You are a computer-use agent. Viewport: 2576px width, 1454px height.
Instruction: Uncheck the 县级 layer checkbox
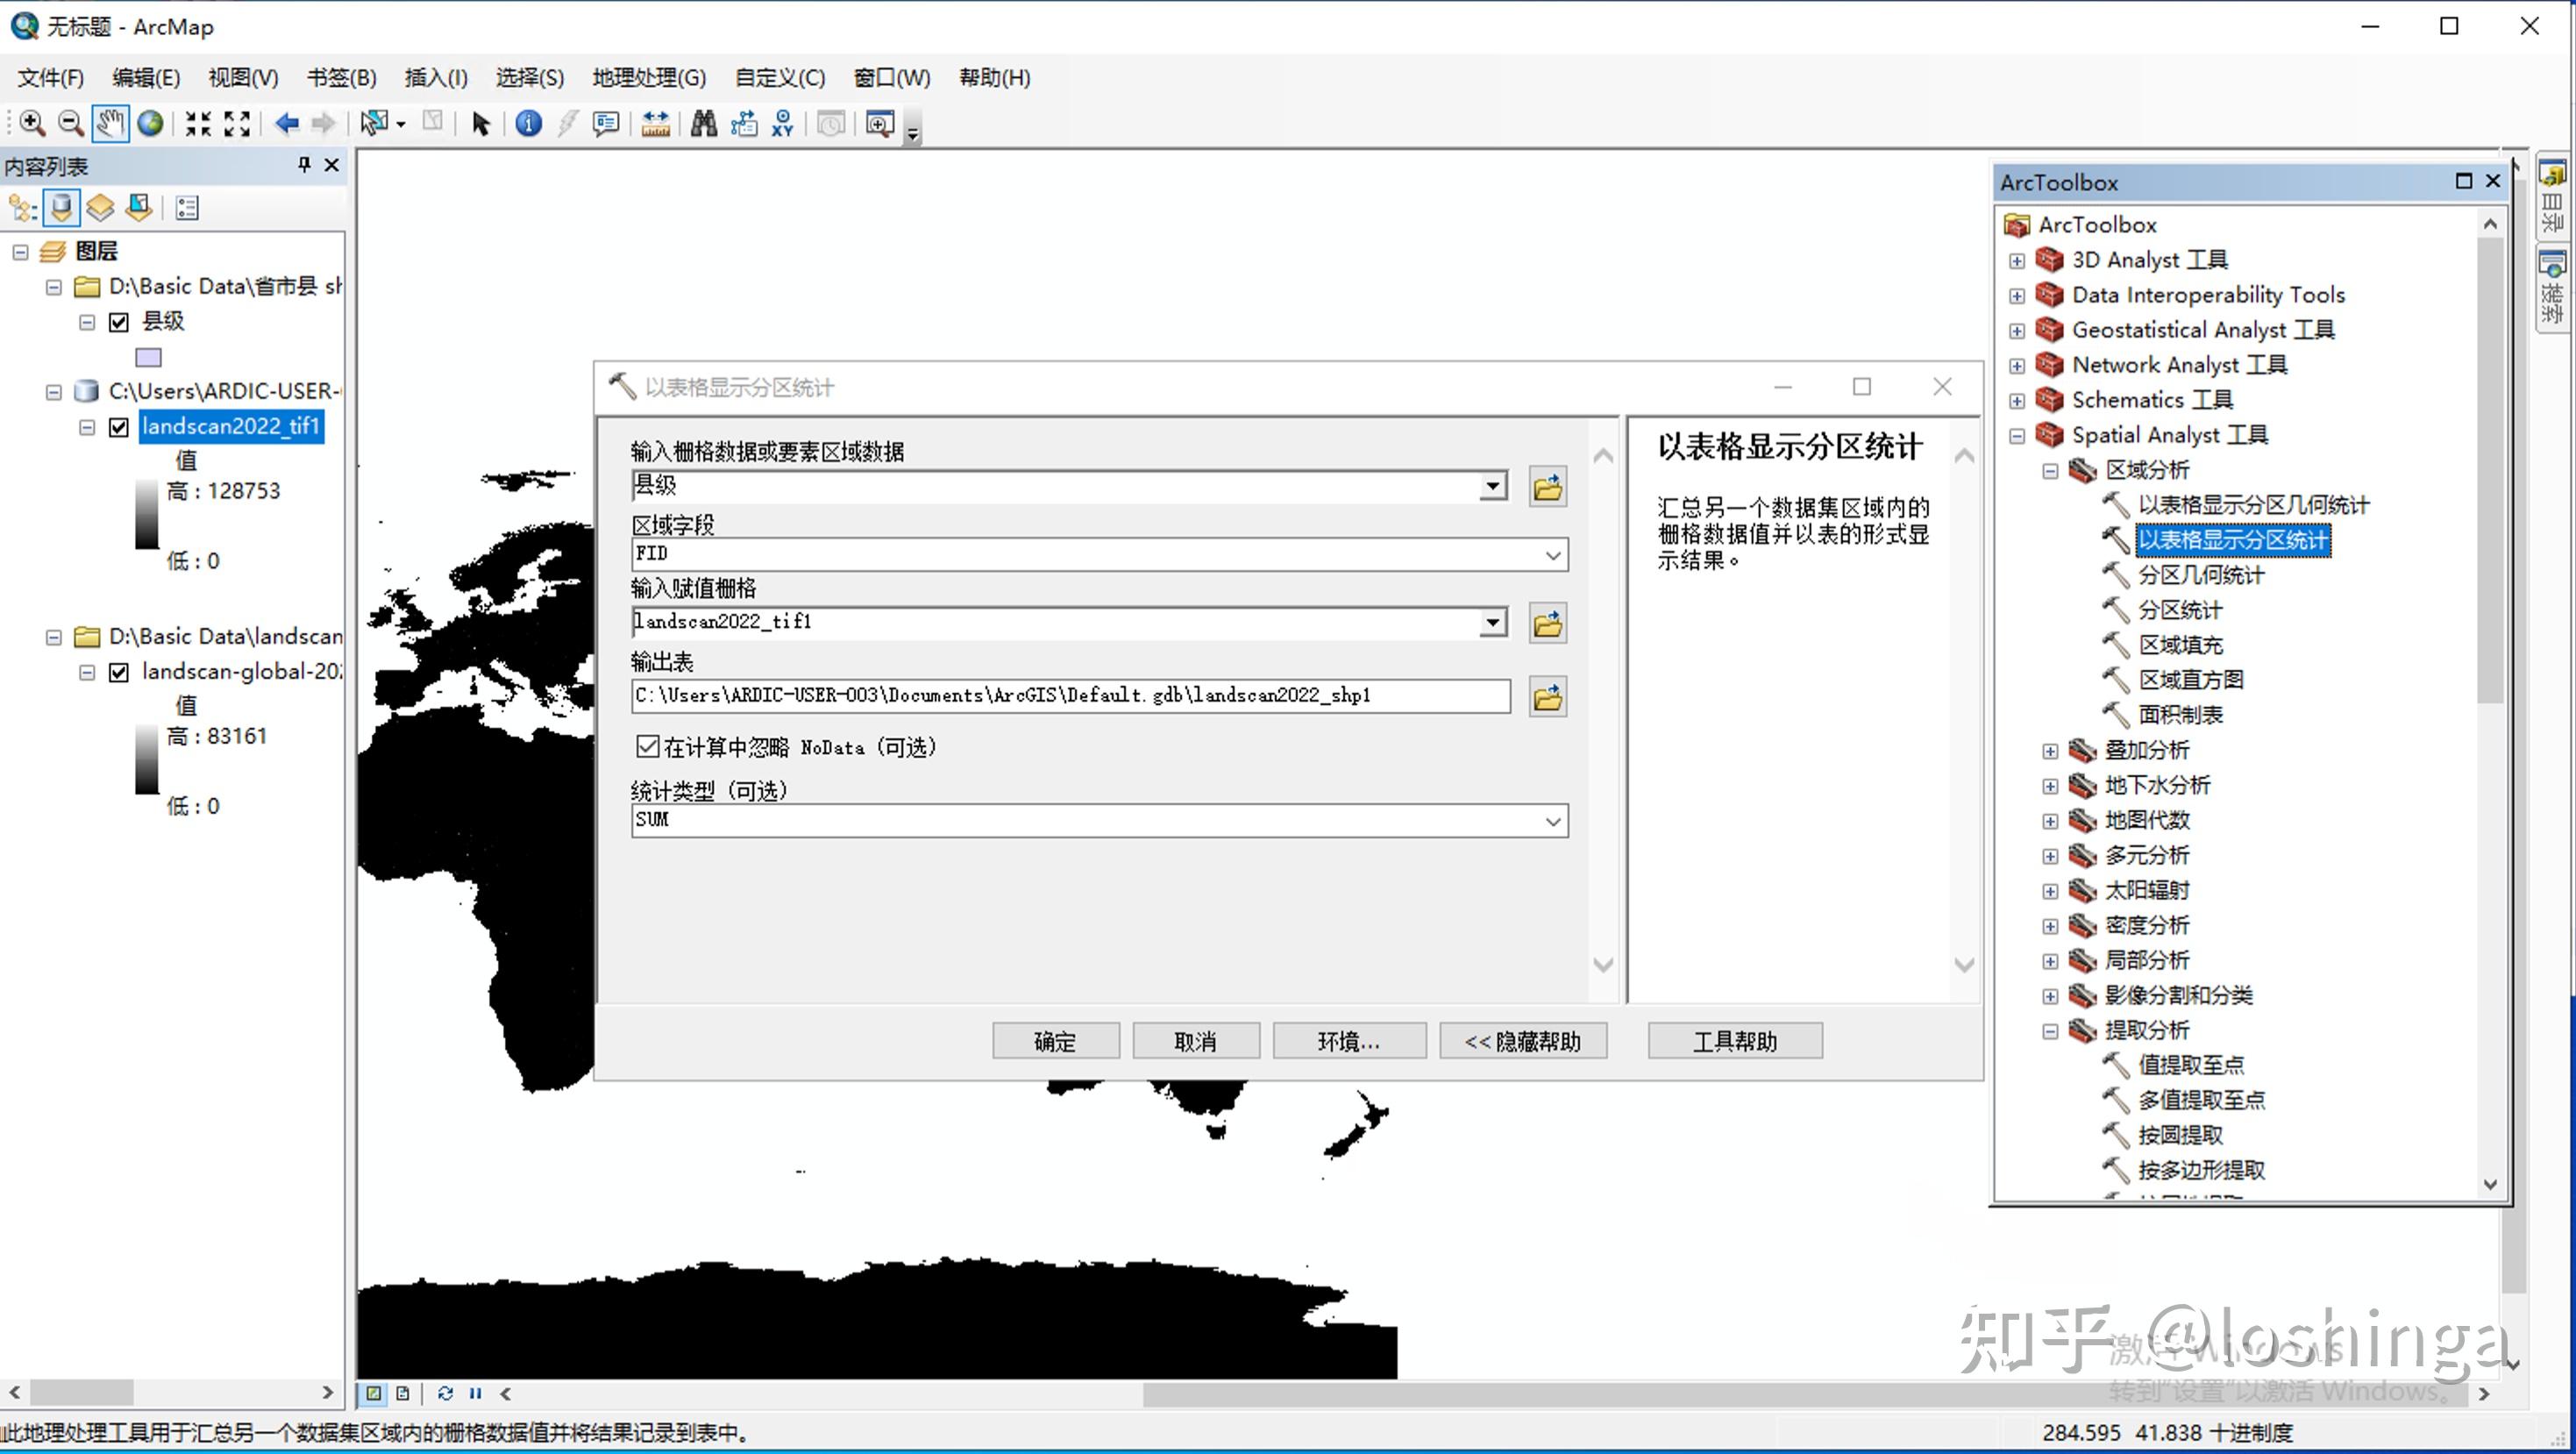point(119,321)
